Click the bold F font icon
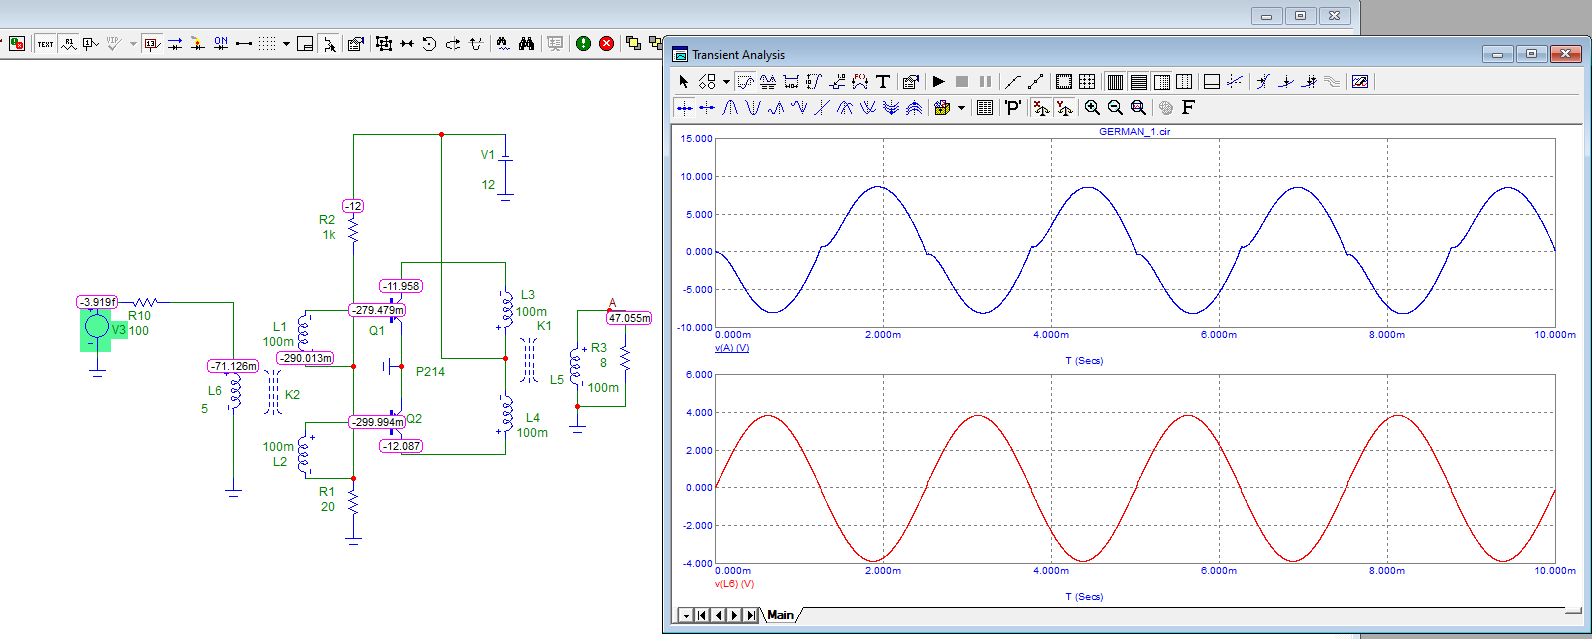This screenshot has height=639, width=1592. (1188, 108)
